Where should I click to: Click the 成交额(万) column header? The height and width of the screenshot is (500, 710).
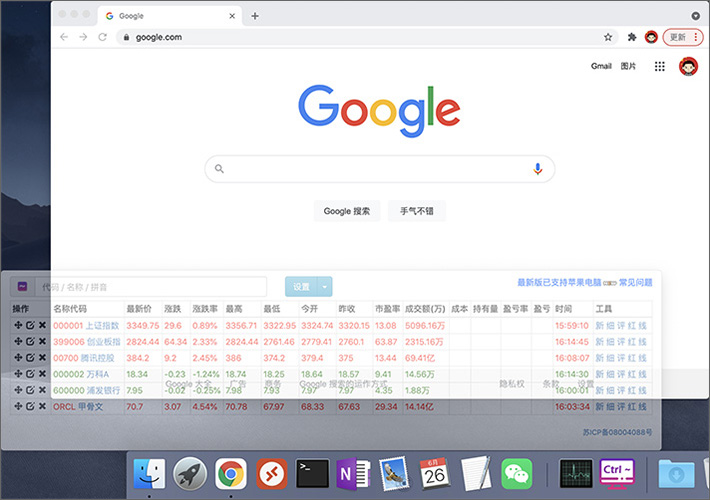tap(425, 309)
